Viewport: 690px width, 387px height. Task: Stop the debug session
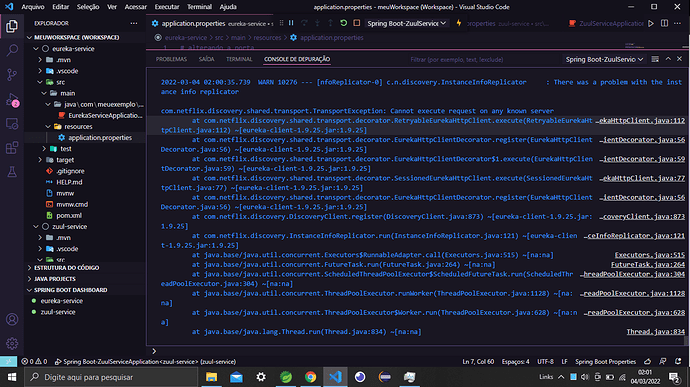tap(356, 23)
